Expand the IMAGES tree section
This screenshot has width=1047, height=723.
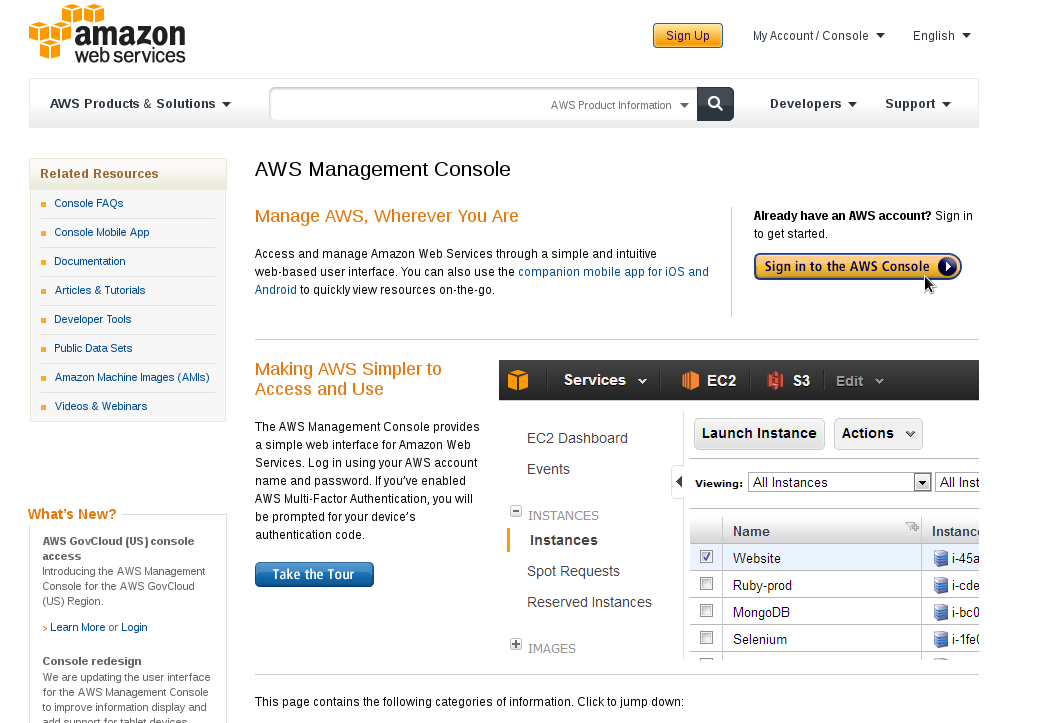(x=516, y=645)
